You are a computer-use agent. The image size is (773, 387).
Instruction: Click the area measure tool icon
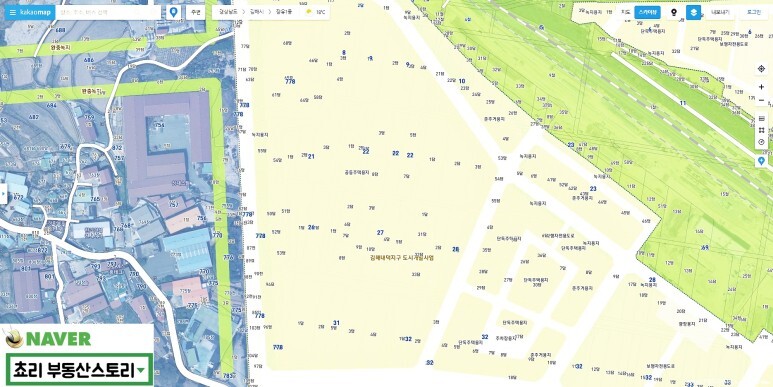pos(761,130)
